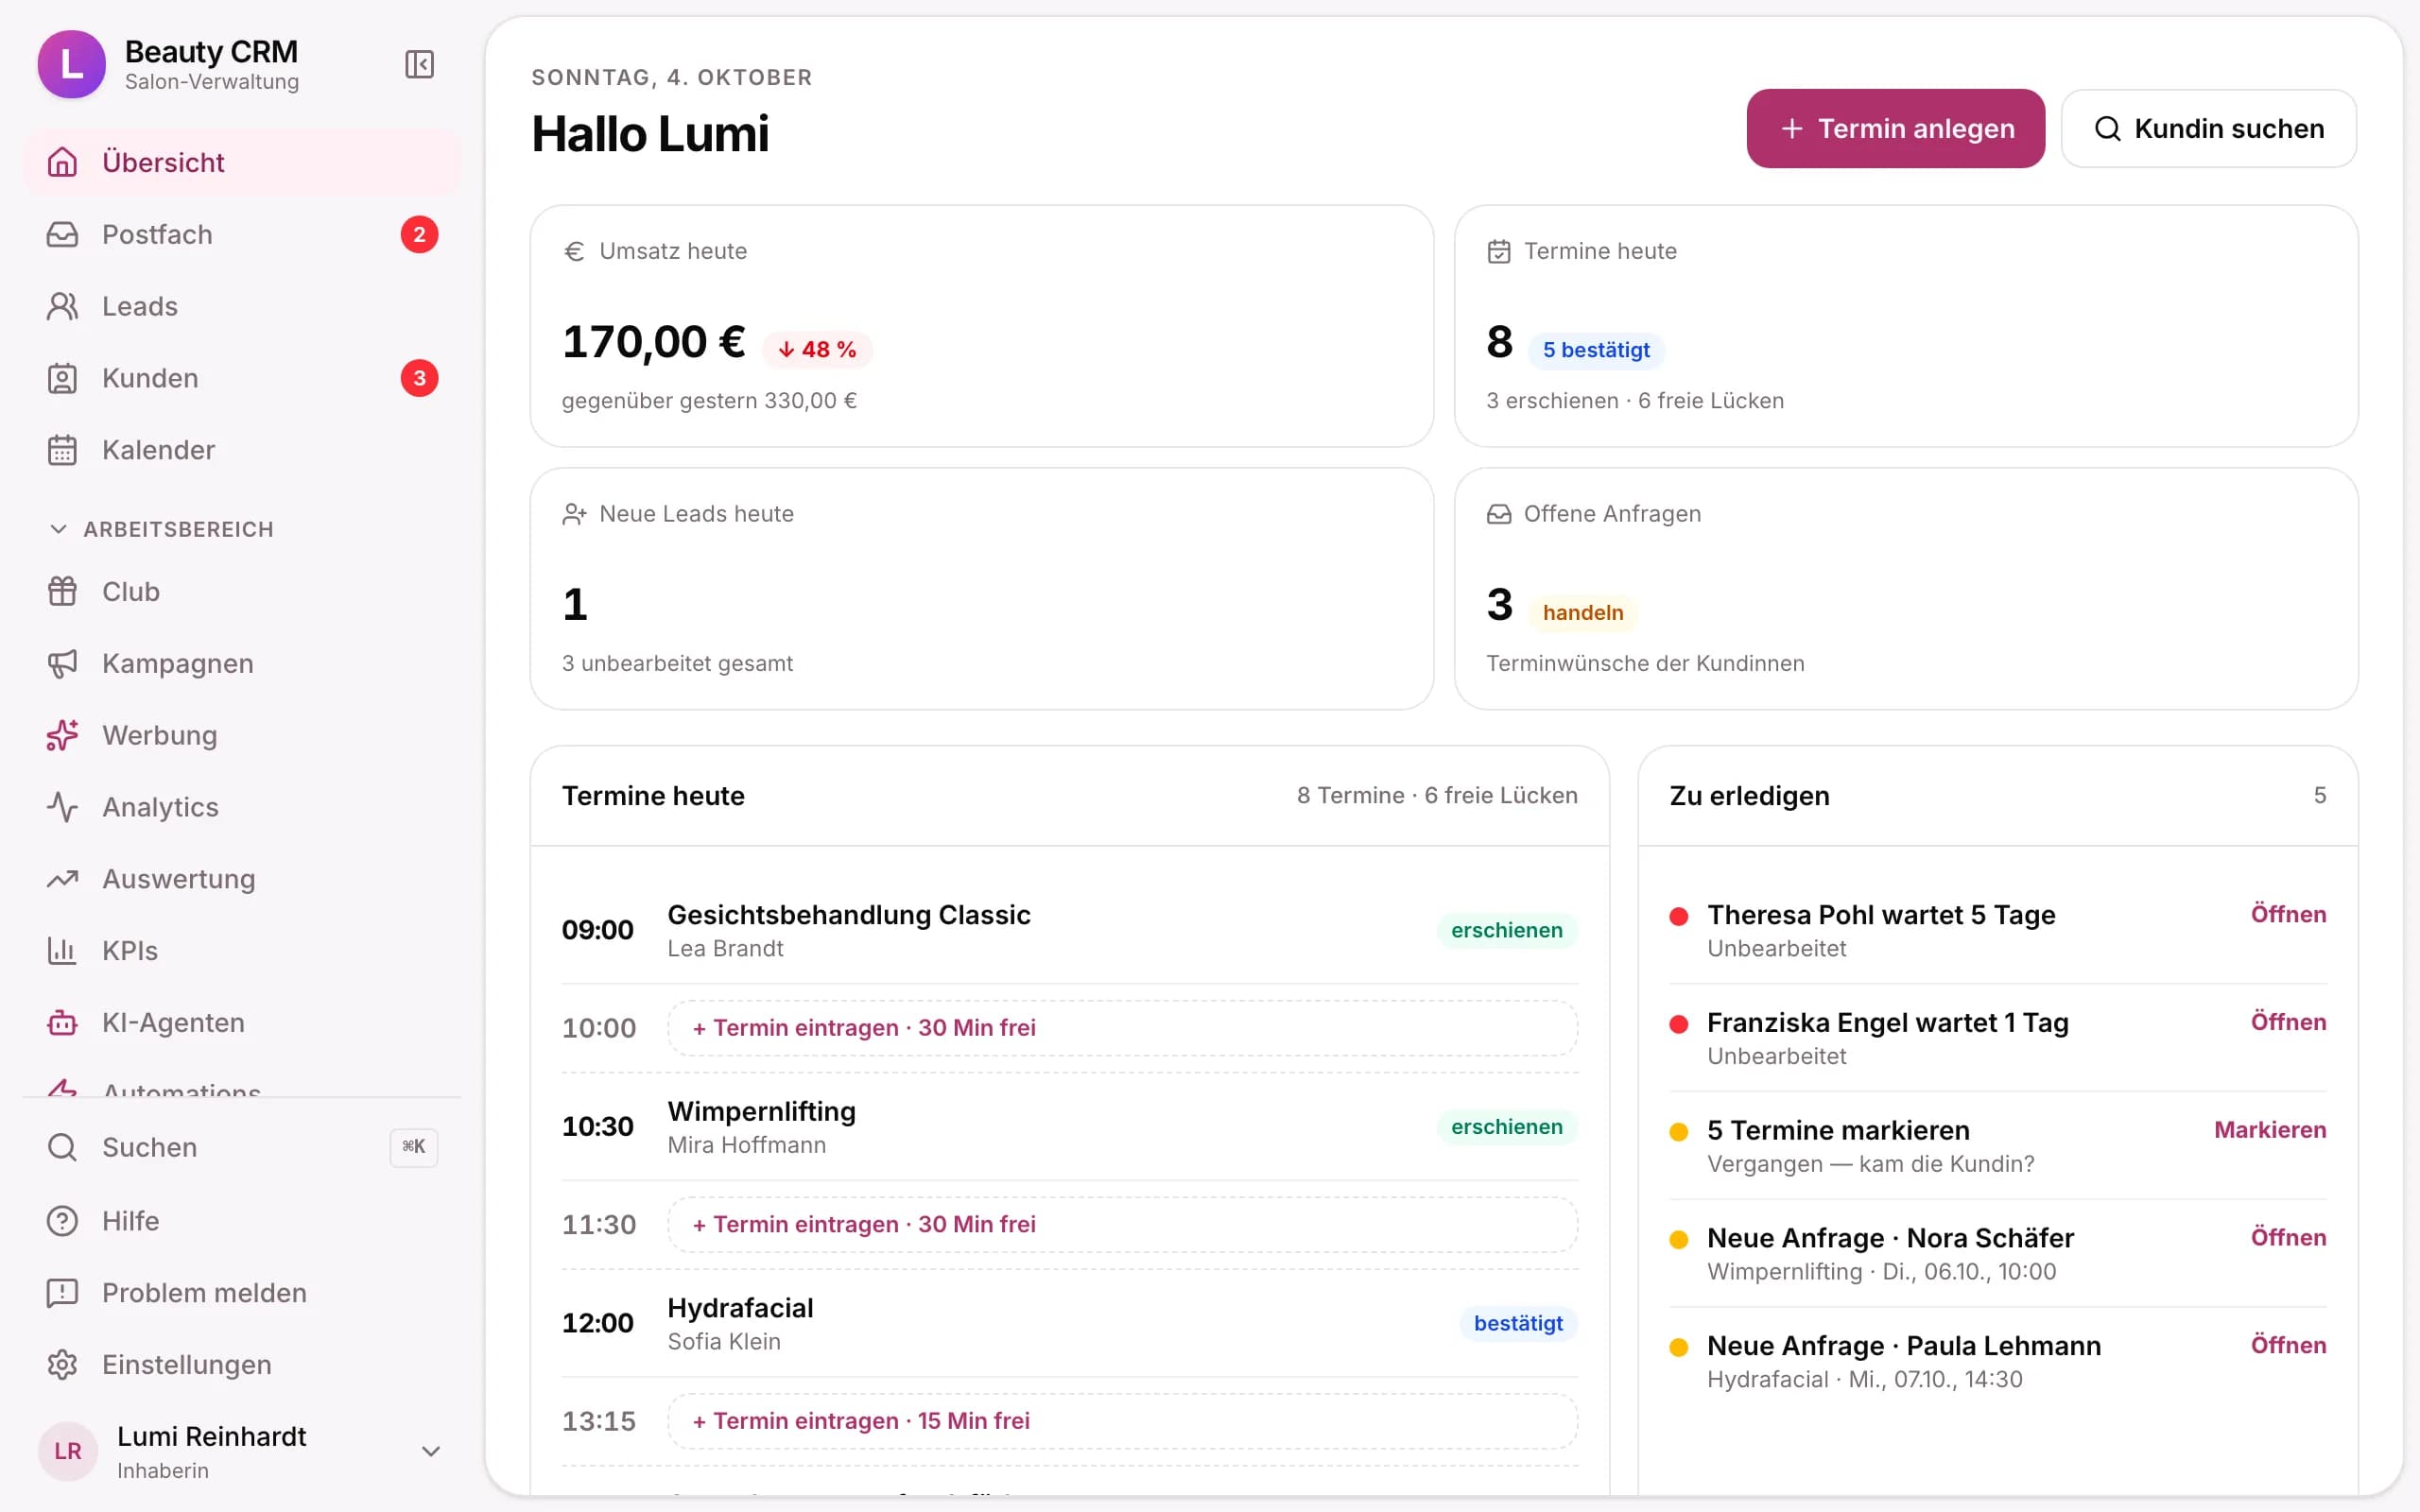Collapse the ARBEITSBEREICH section chevron
Image resolution: width=2420 pixels, height=1512 pixels.
58,529
